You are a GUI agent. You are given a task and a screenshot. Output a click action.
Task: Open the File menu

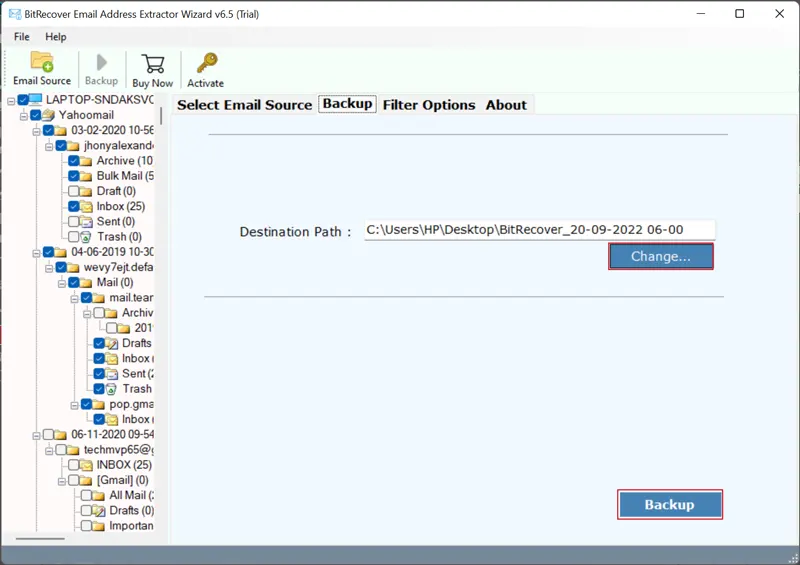(22, 37)
